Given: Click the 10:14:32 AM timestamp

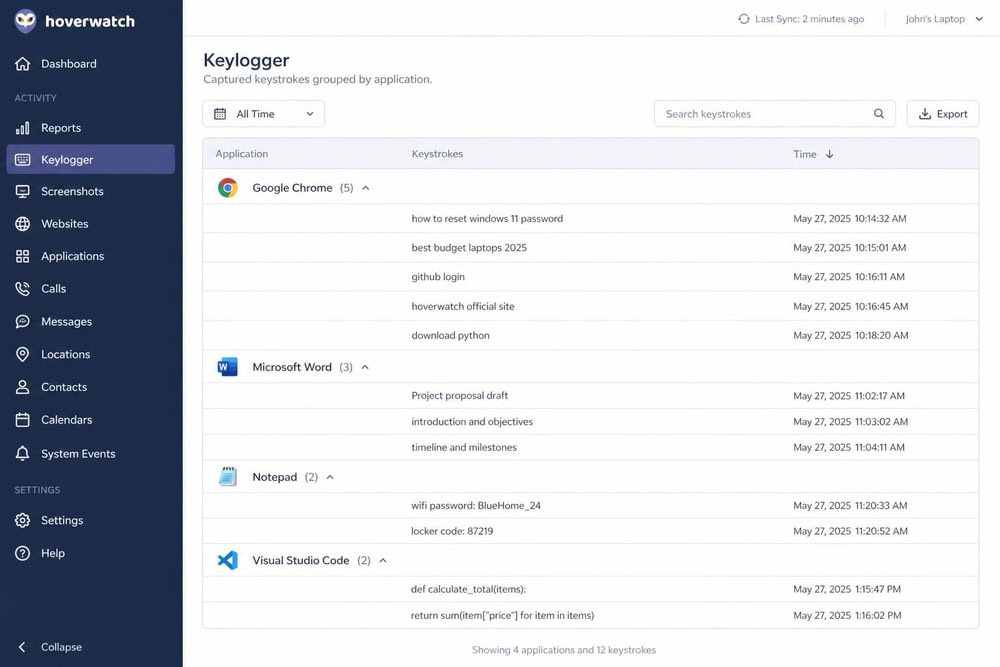Looking at the screenshot, I should click(880, 219).
